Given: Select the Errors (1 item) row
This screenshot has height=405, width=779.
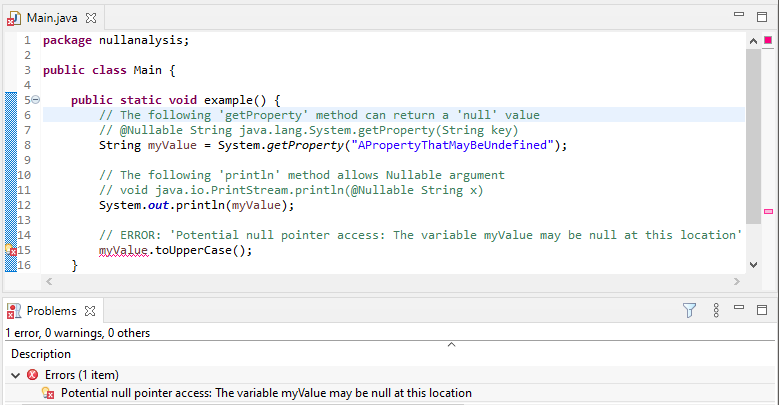Looking at the screenshot, I should click(390, 375).
